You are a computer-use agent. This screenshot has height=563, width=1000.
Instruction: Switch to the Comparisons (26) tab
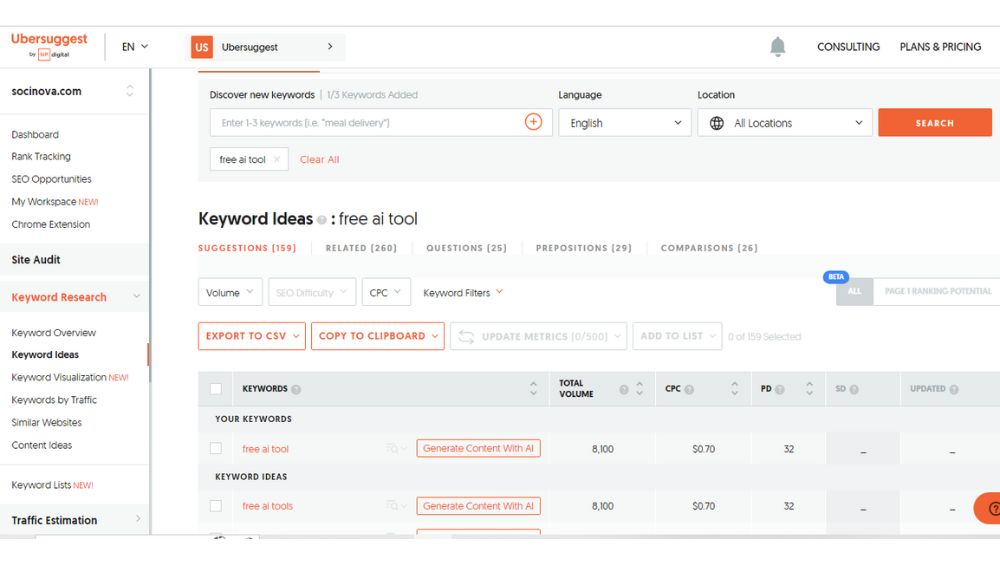coord(709,248)
